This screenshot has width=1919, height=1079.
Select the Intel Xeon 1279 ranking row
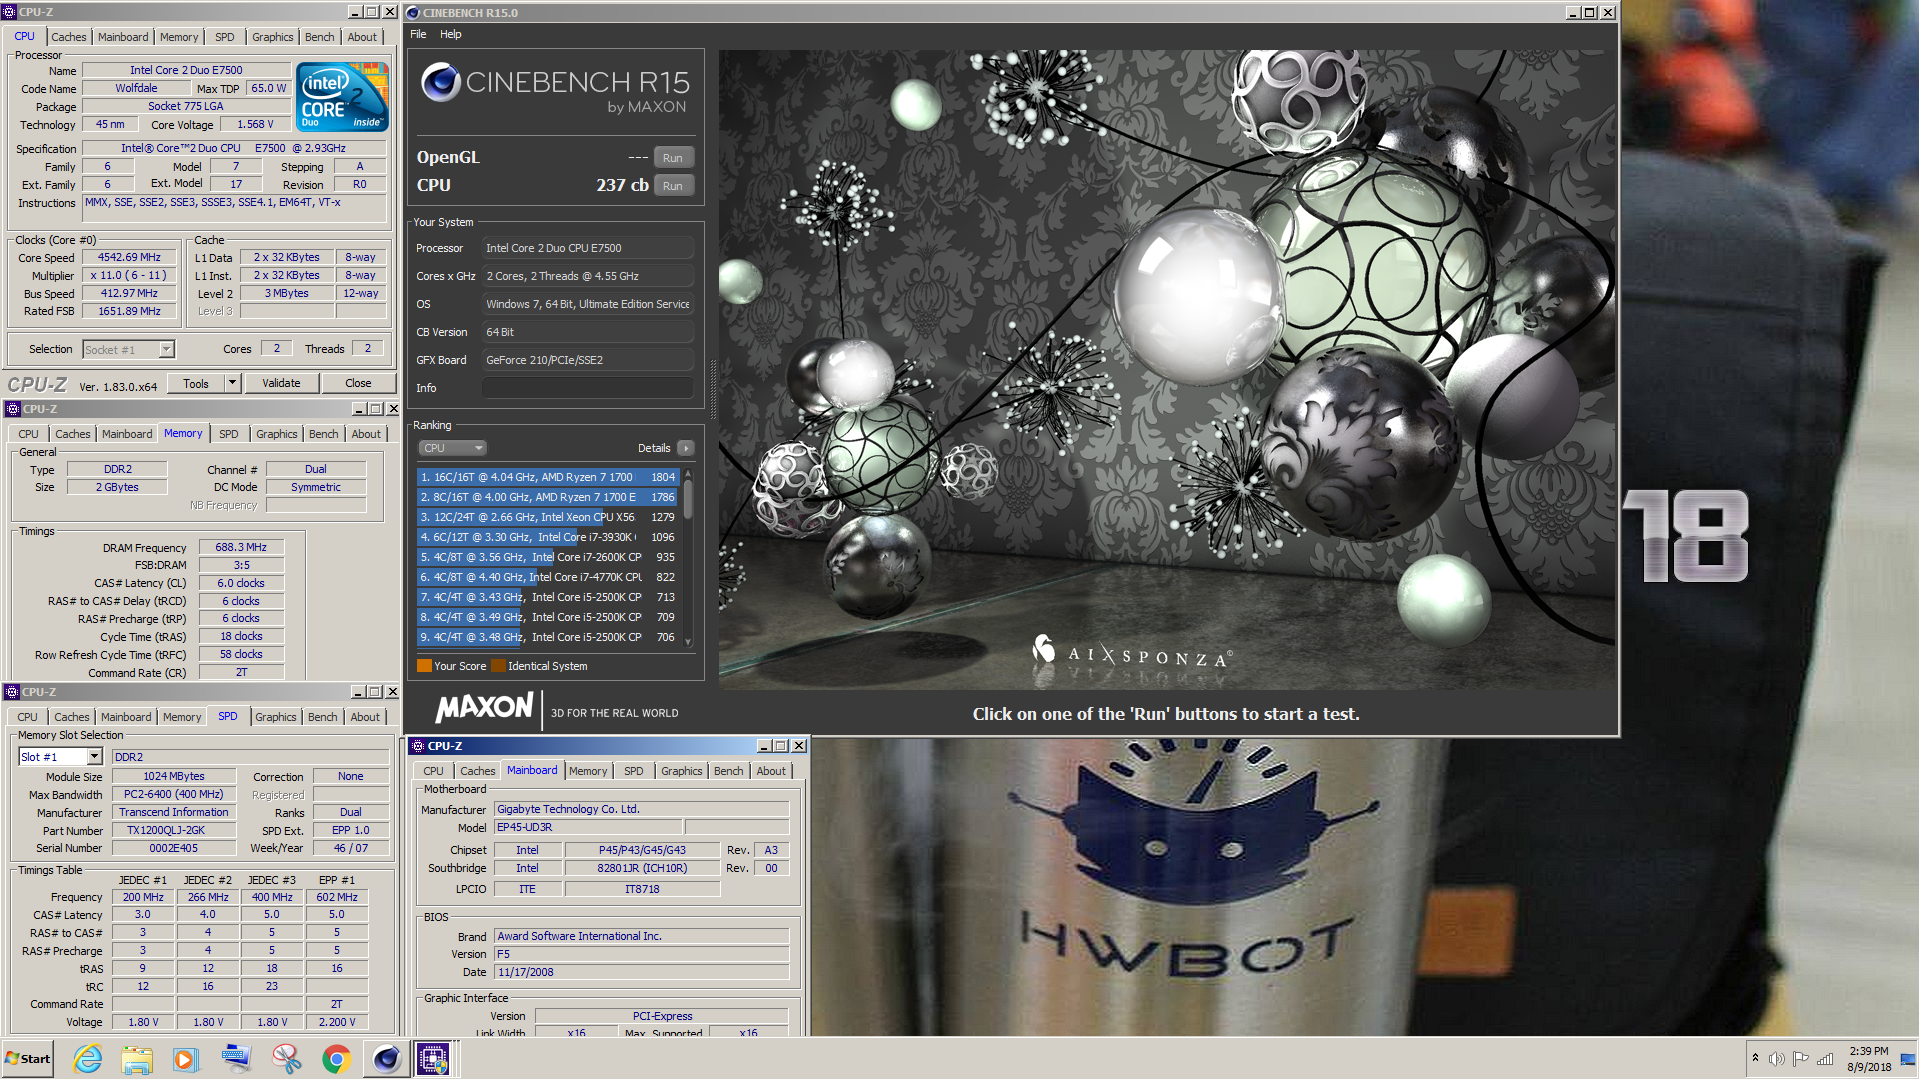(547, 517)
